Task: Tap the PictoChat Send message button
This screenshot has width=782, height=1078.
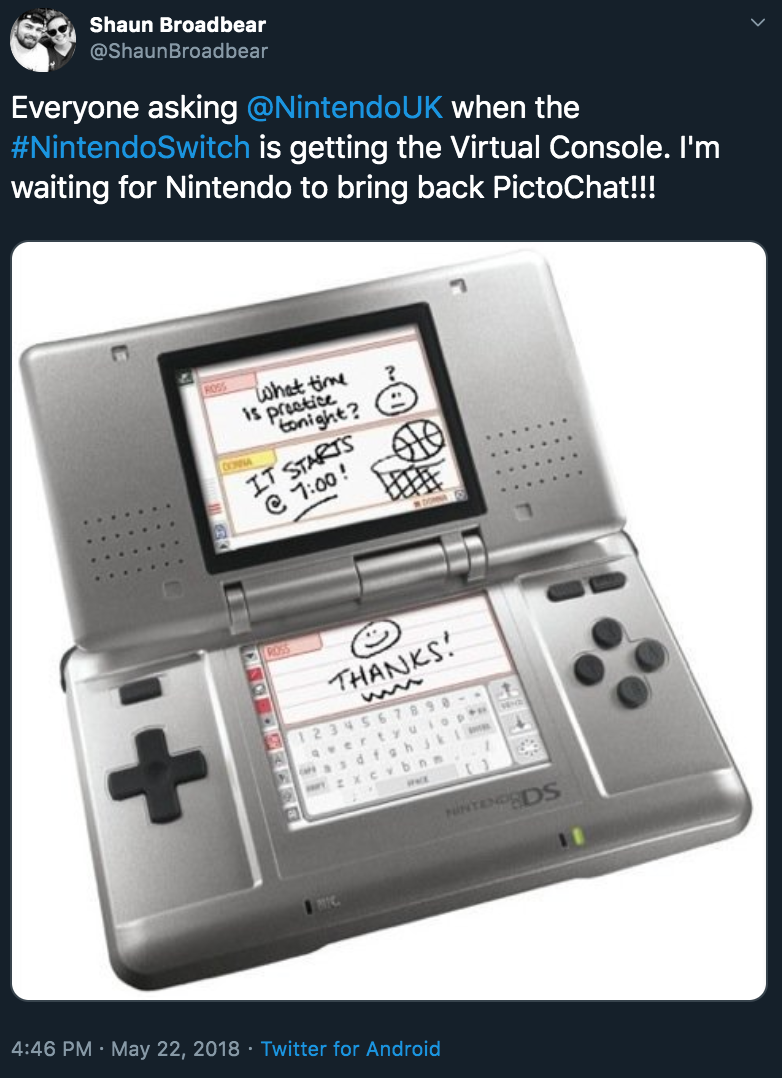Action: coord(508,694)
